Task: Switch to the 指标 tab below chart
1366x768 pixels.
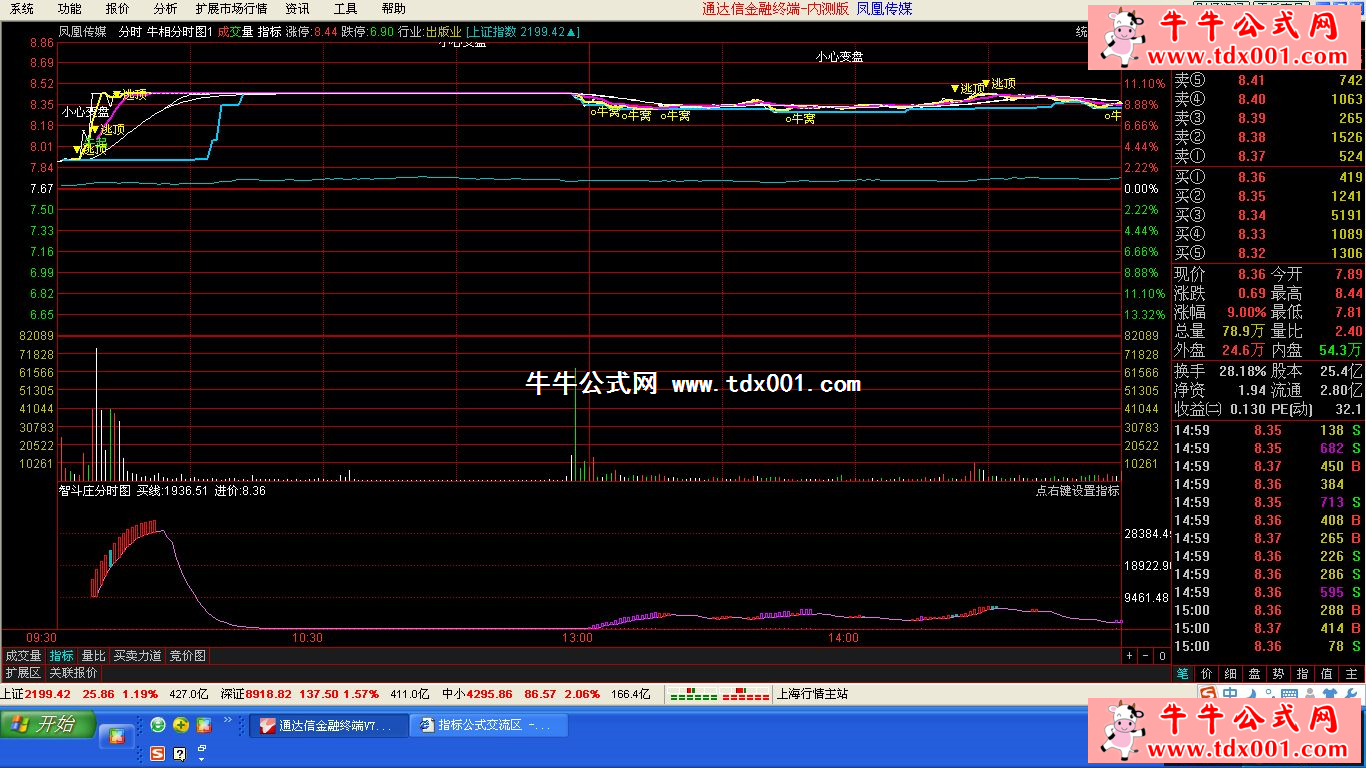Action: tap(62, 656)
